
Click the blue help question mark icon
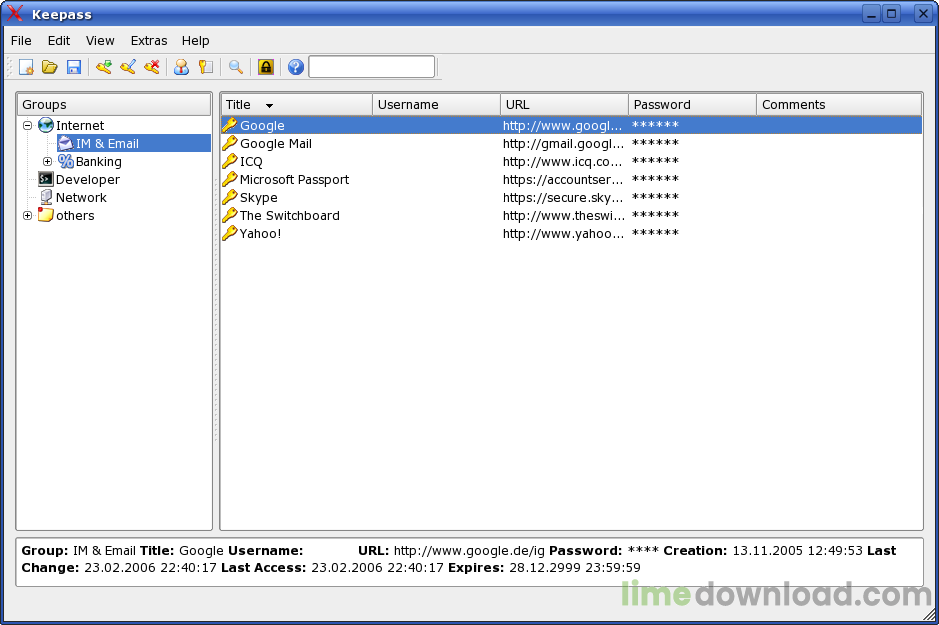point(296,67)
